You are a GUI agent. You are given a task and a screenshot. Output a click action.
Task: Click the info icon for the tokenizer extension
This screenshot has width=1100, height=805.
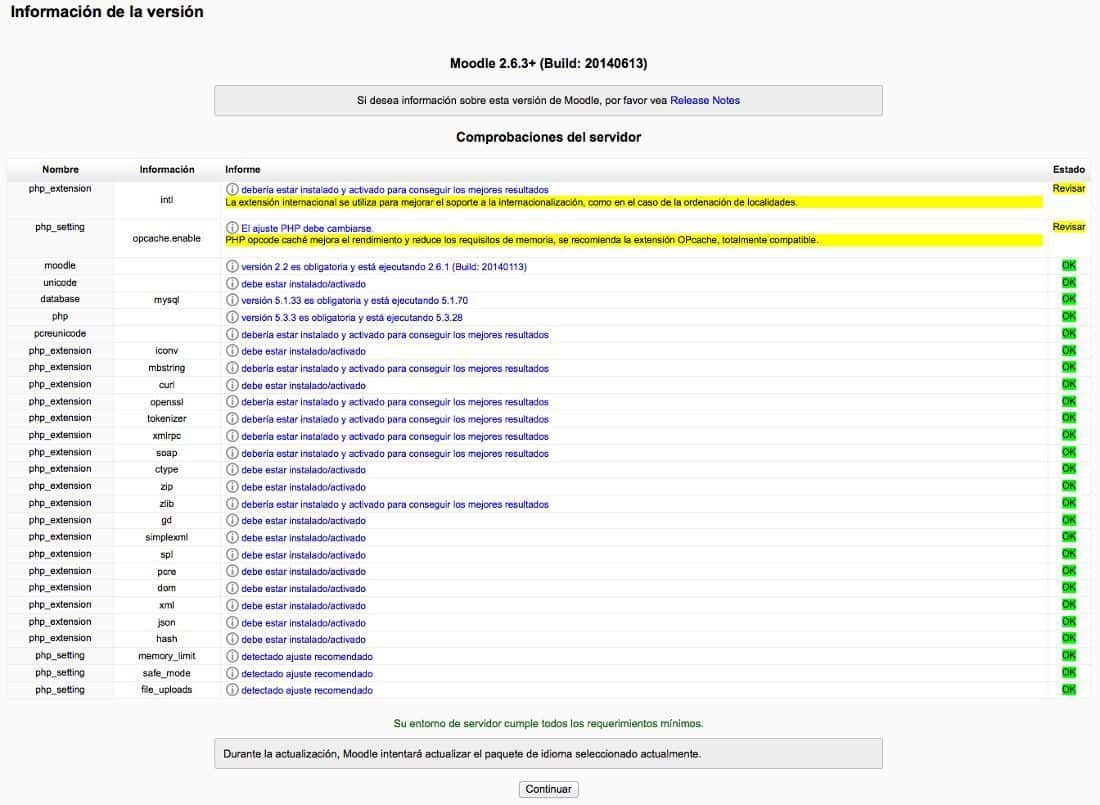[232, 419]
